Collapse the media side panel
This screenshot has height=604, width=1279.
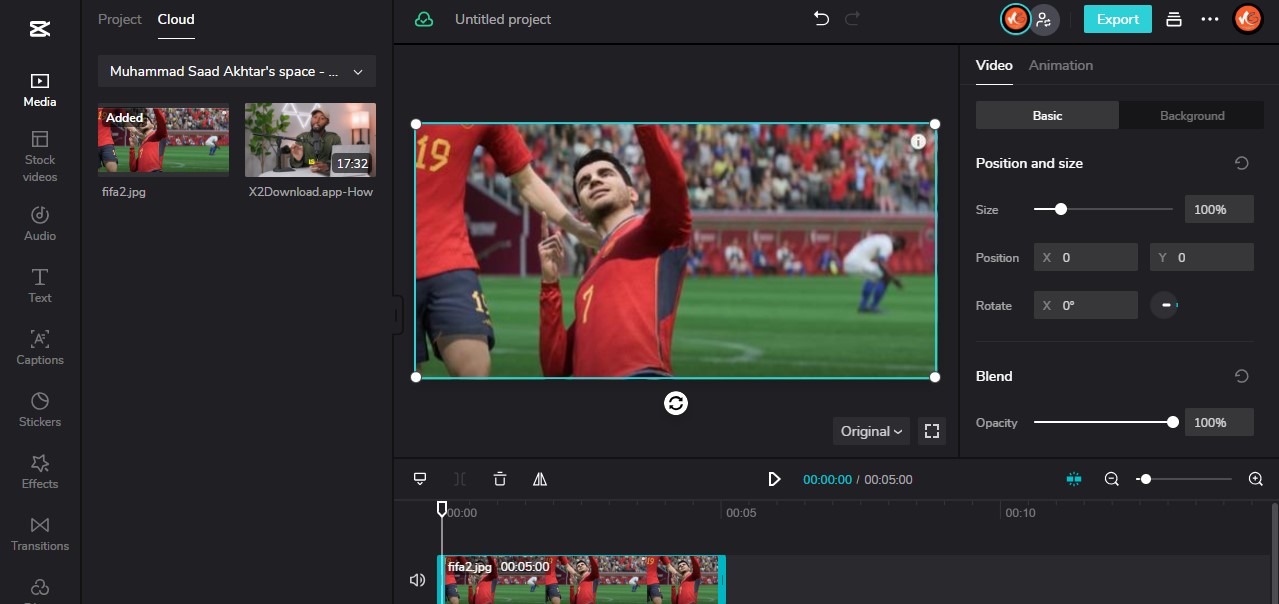397,315
